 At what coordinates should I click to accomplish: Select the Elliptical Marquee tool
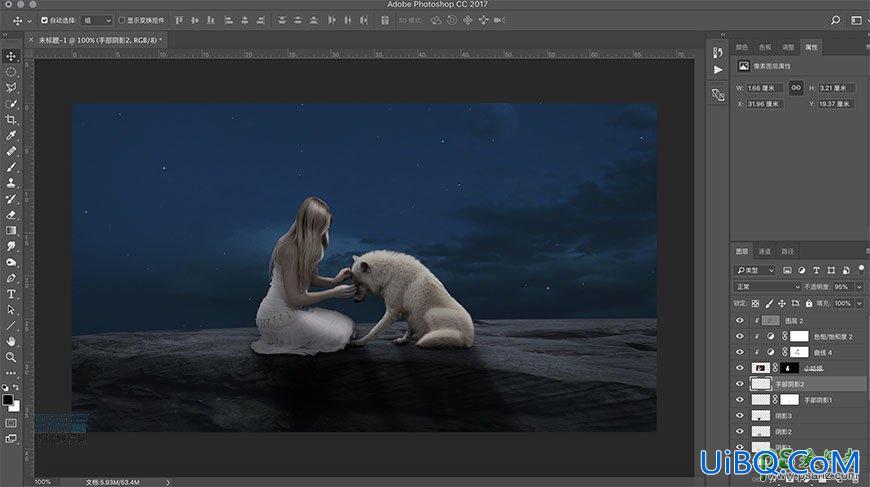coord(11,72)
